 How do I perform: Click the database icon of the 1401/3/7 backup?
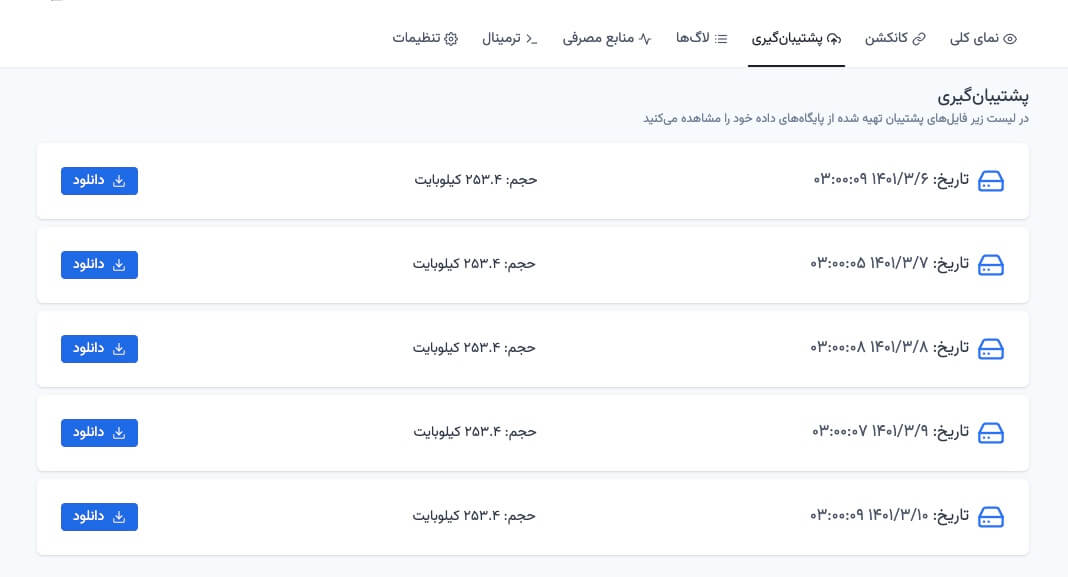point(990,265)
